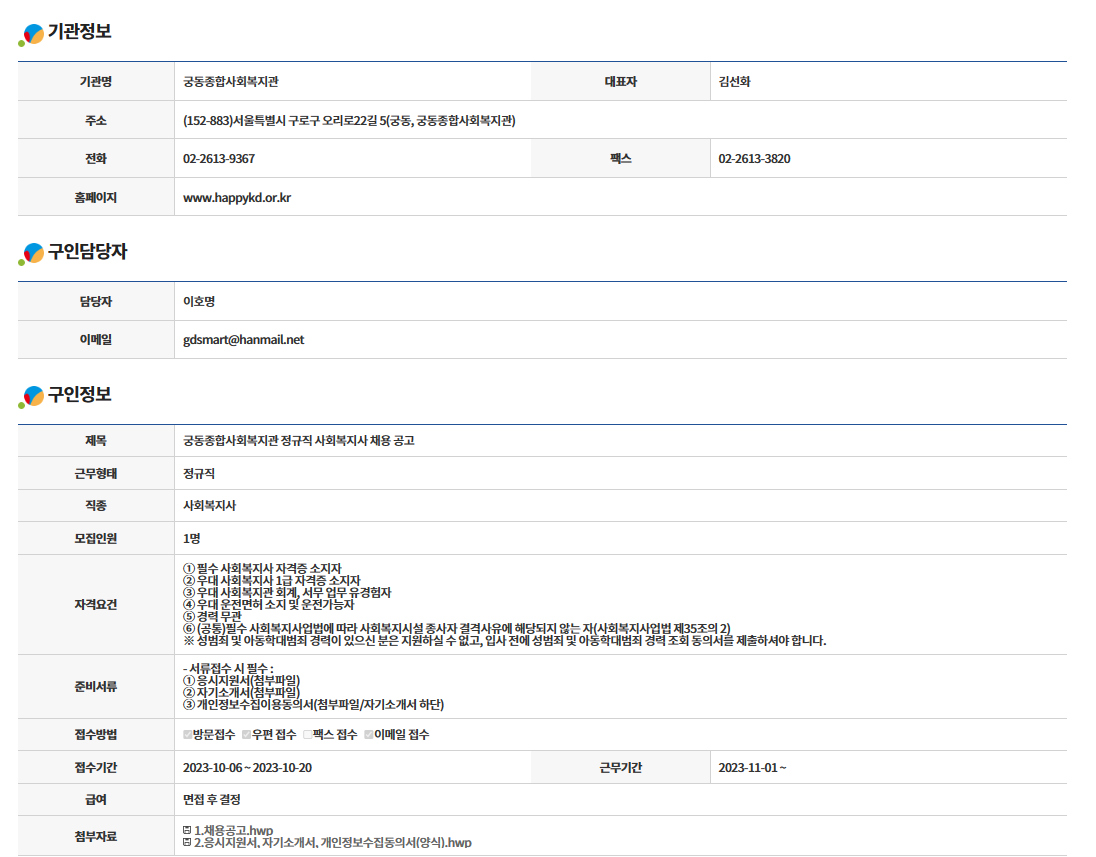This screenshot has height=857, width=1096.
Task: Click the gdsmart@hanmail.net email address
Action: [x=243, y=340]
